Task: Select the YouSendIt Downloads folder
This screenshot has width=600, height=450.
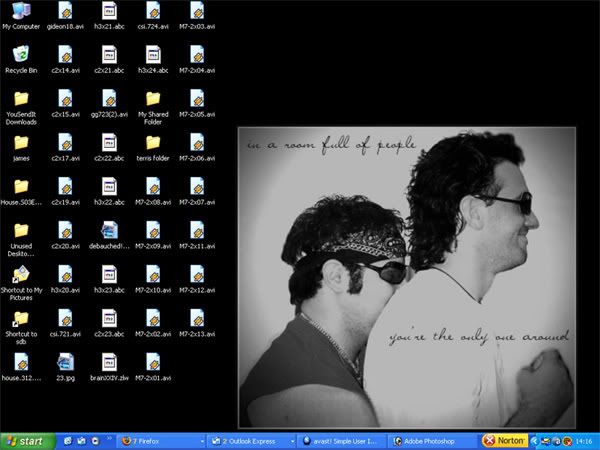Action: [x=21, y=98]
